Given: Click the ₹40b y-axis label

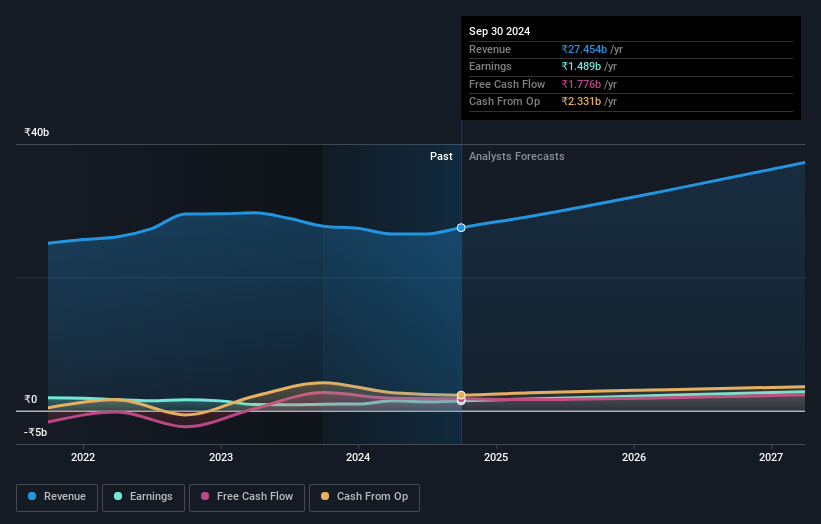Looking at the screenshot, I should click(x=37, y=132).
